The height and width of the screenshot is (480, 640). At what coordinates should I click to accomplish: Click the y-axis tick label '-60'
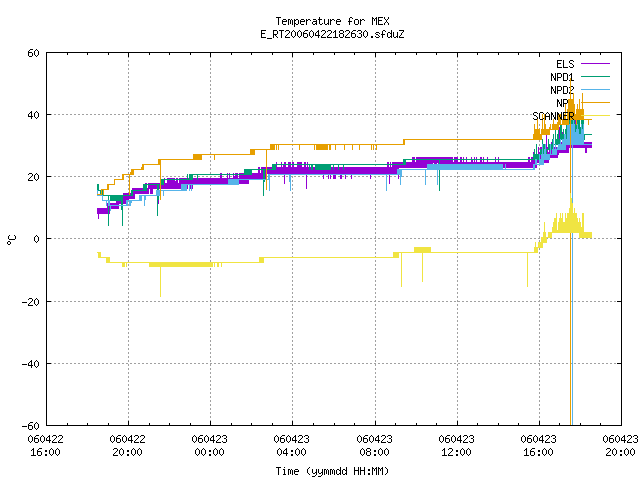click(x=31, y=426)
